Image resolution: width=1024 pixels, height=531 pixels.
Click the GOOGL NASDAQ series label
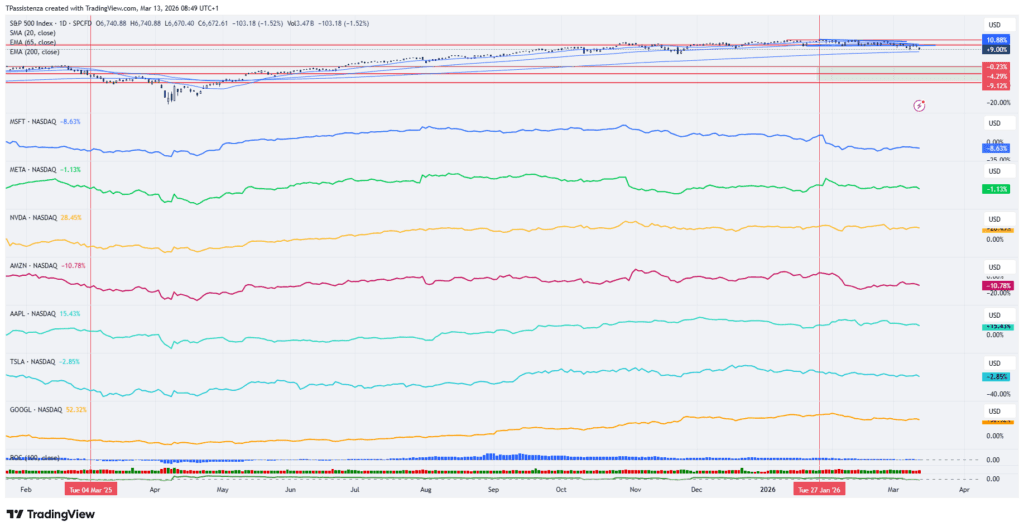[34, 409]
